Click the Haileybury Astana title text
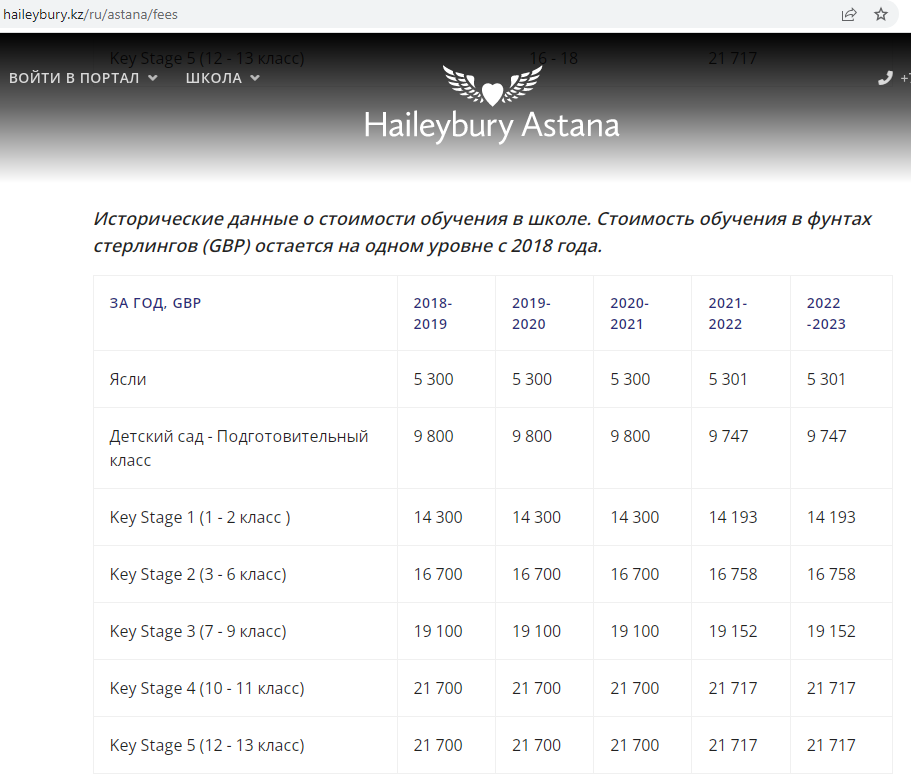911x774 pixels. point(491,126)
